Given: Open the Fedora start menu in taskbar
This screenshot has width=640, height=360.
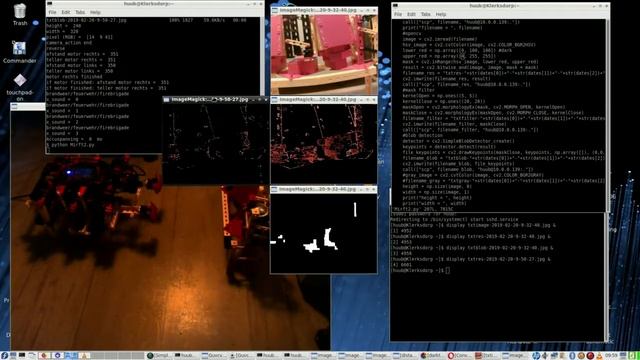Looking at the screenshot, I should (x=4, y=356).
